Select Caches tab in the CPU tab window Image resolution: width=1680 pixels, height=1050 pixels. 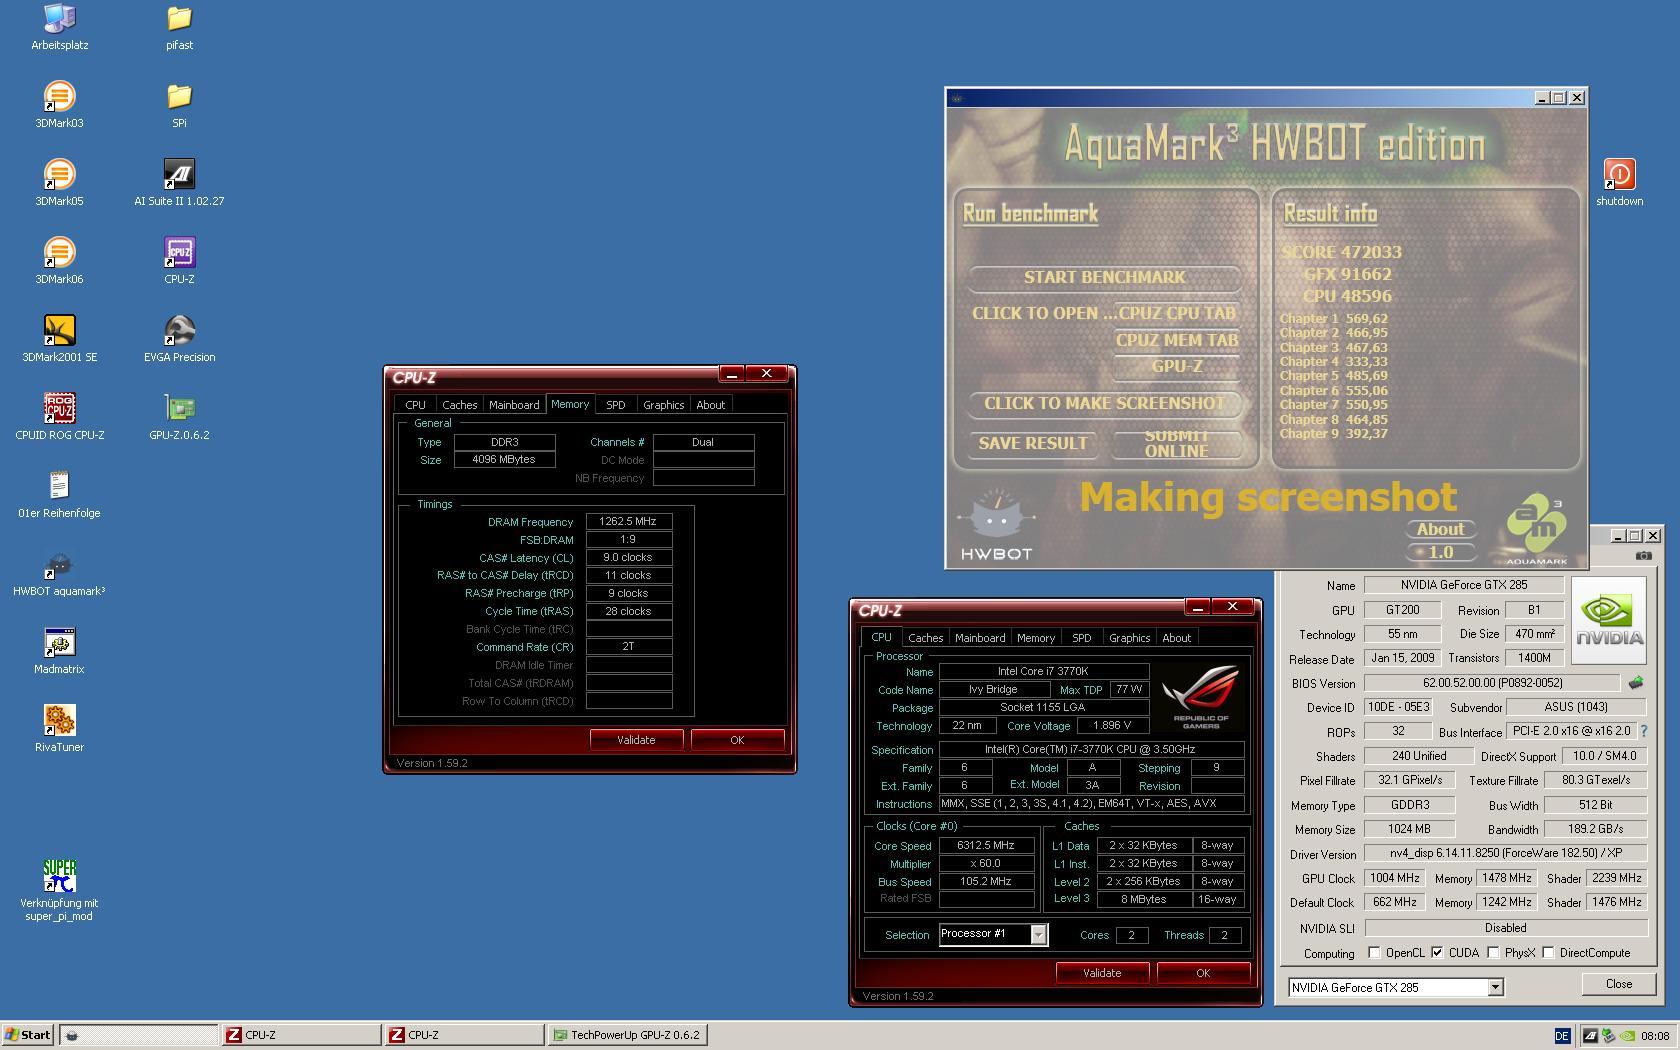click(926, 638)
